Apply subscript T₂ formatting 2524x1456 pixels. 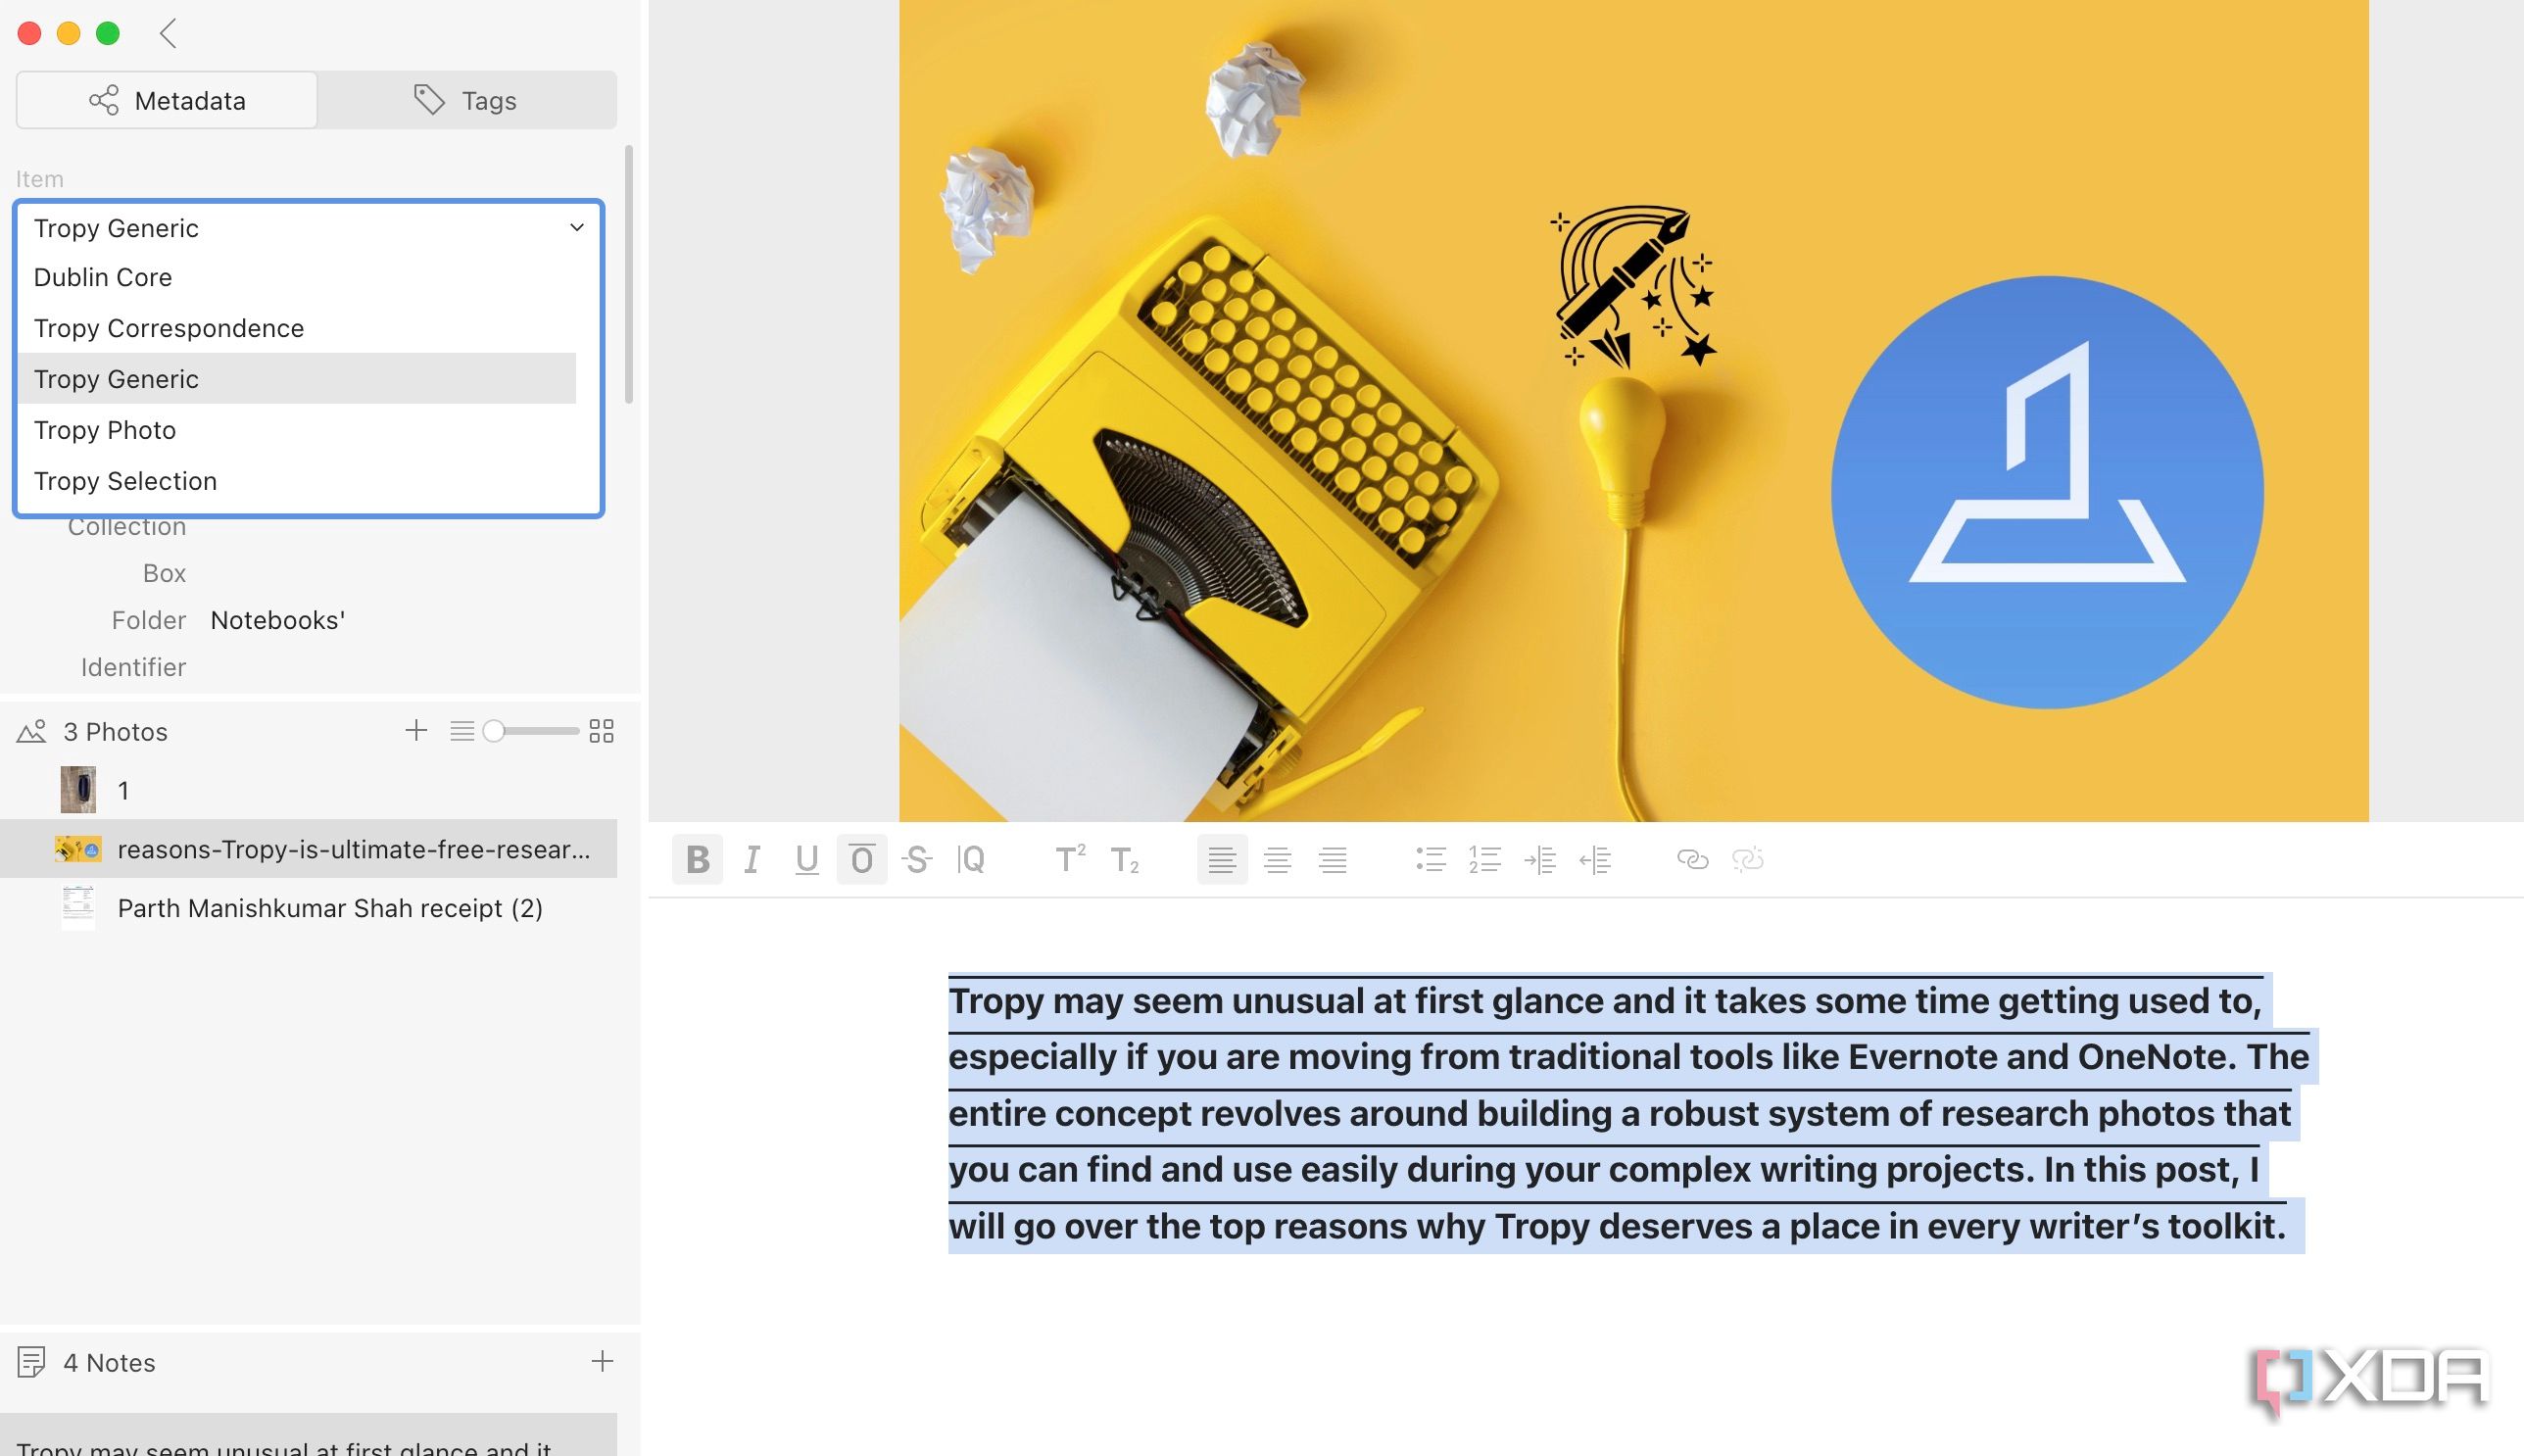1125,859
